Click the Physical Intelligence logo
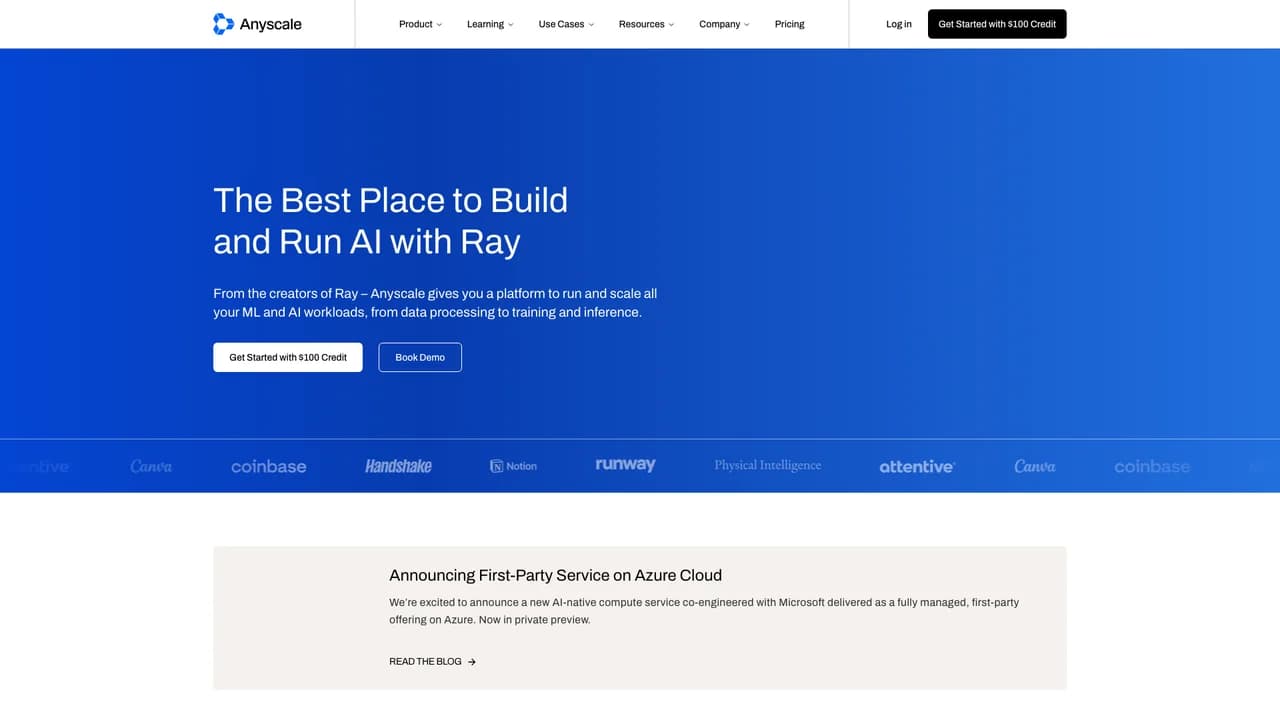Image resolution: width=1280 pixels, height=720 pixels. [768, 465]
